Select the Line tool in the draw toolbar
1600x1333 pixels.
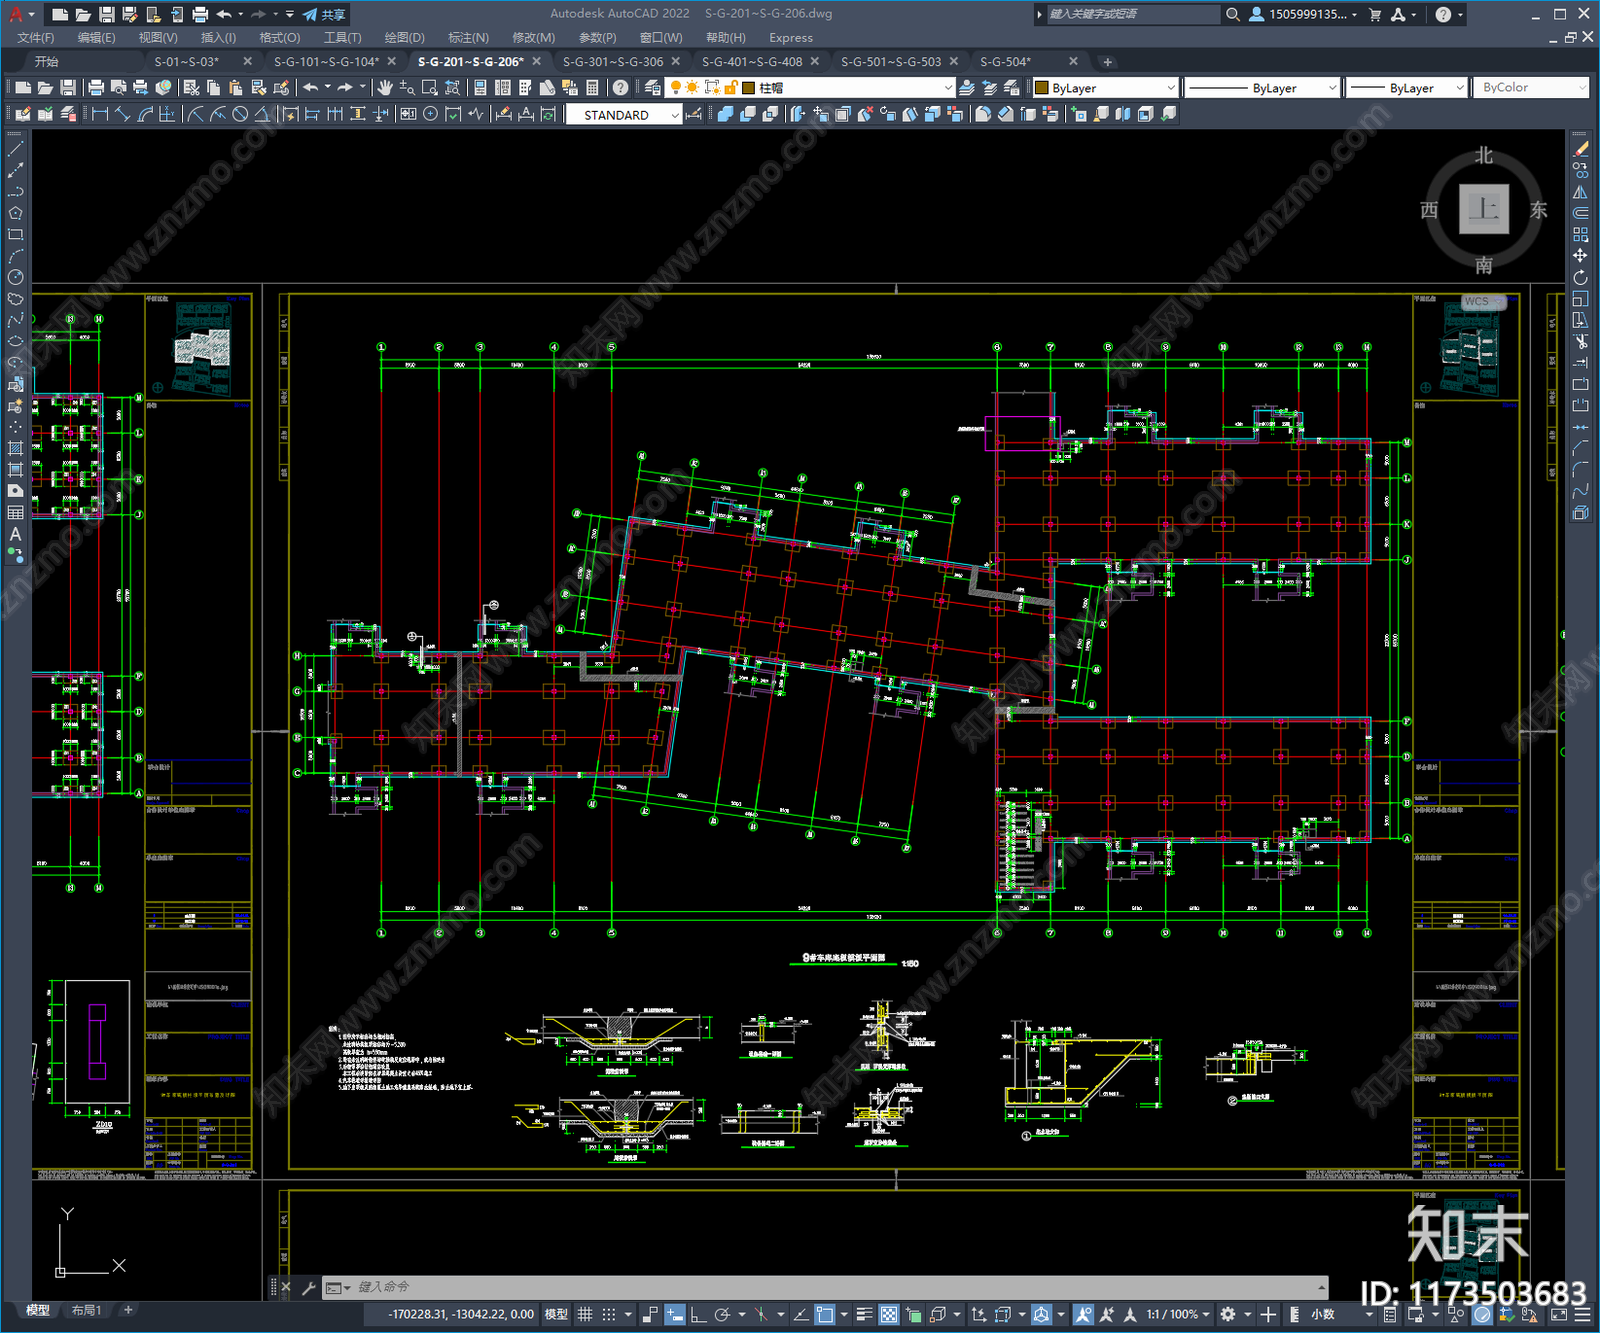coord(15,149)
